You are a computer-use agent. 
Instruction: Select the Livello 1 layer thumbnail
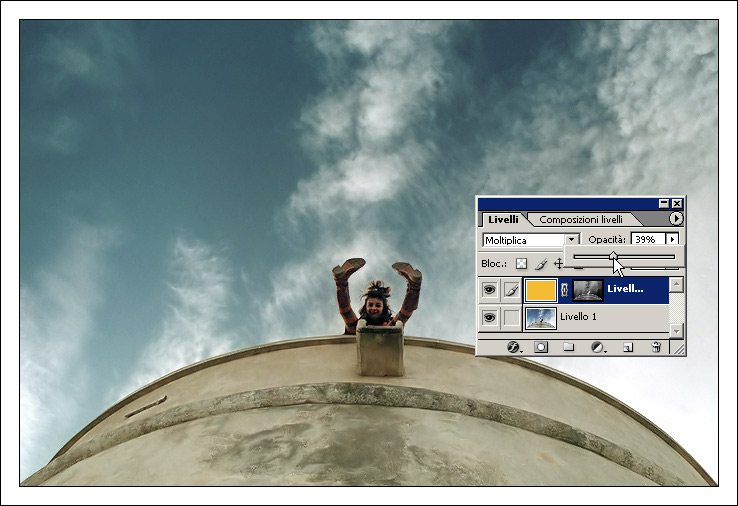[x=541, y=318]
